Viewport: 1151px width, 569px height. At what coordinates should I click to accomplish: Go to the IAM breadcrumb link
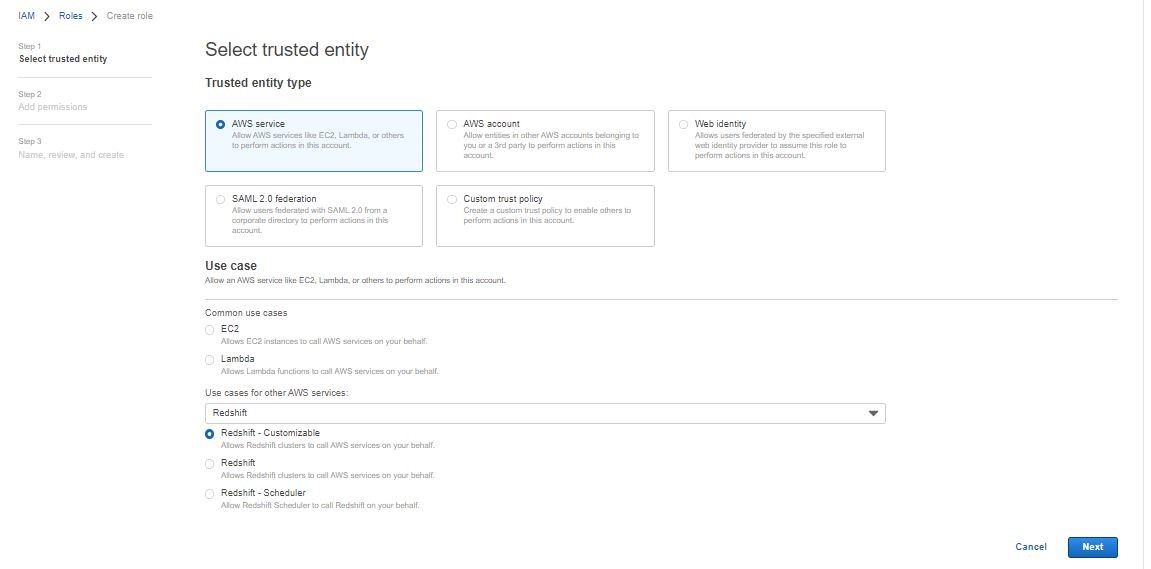pos(26,16)
